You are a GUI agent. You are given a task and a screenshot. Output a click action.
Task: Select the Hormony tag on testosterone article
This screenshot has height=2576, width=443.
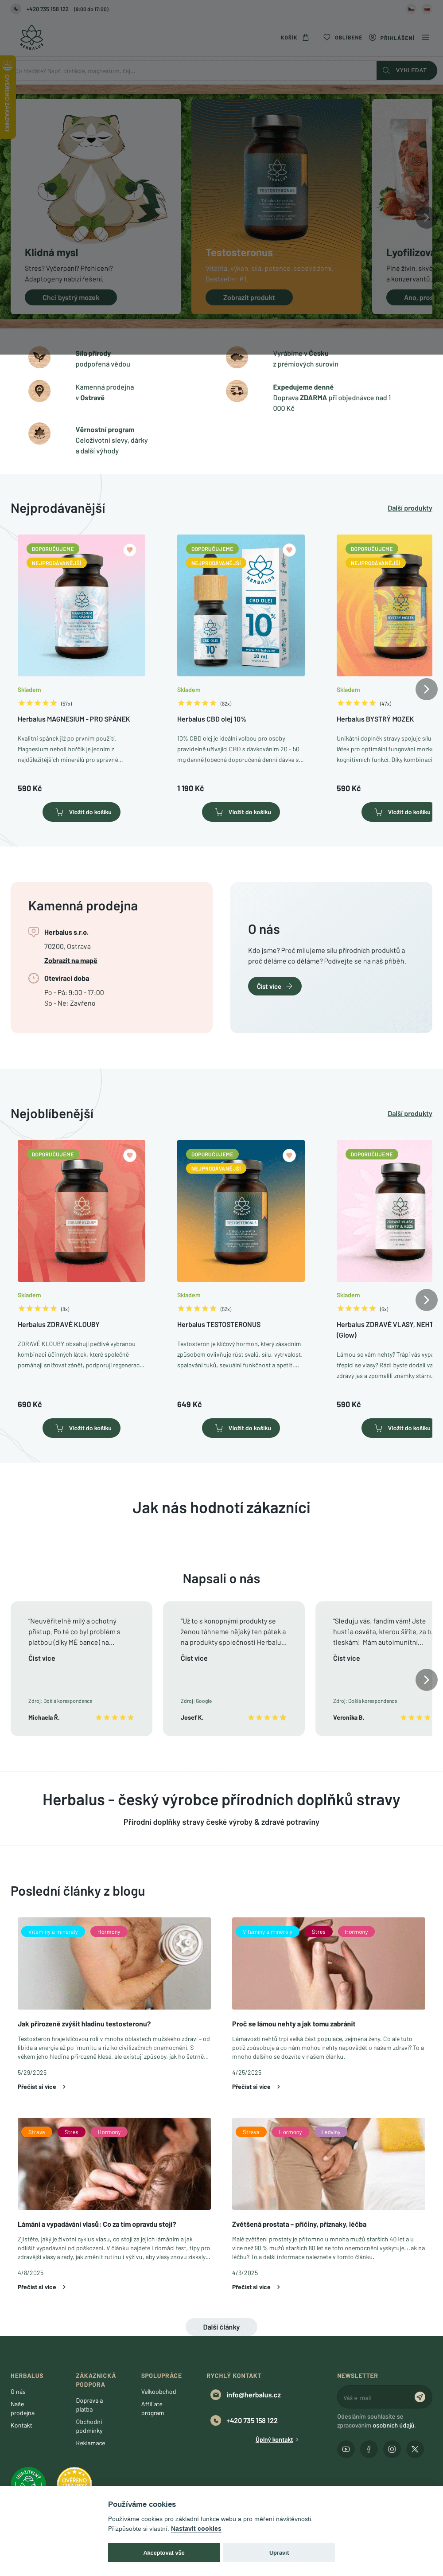click(x=108, y=1931)
